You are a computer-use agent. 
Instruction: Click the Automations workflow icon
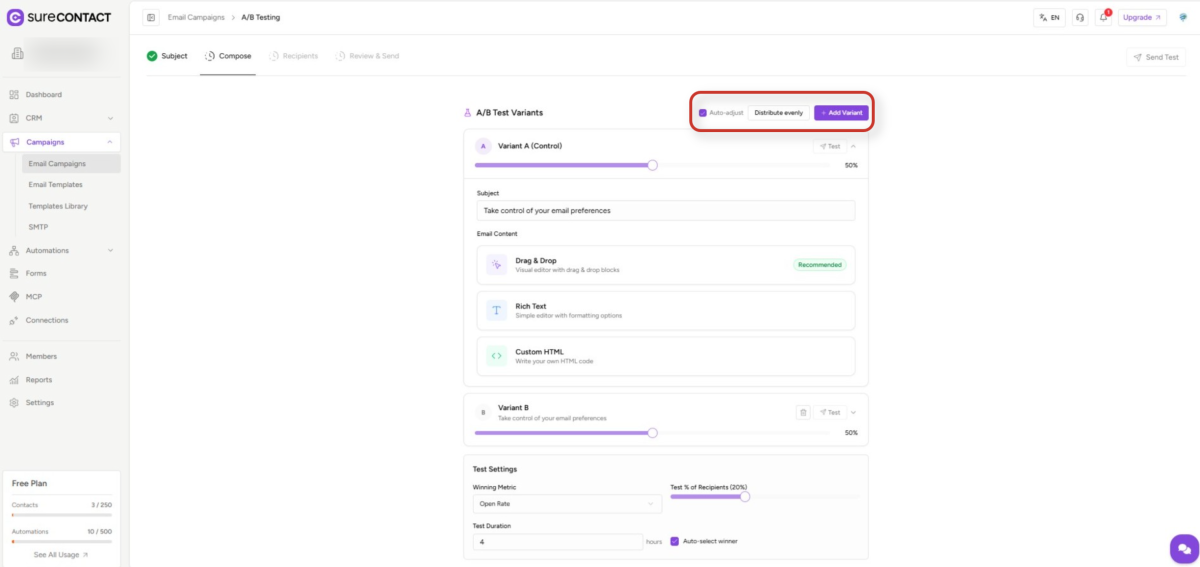coord(14,250)
